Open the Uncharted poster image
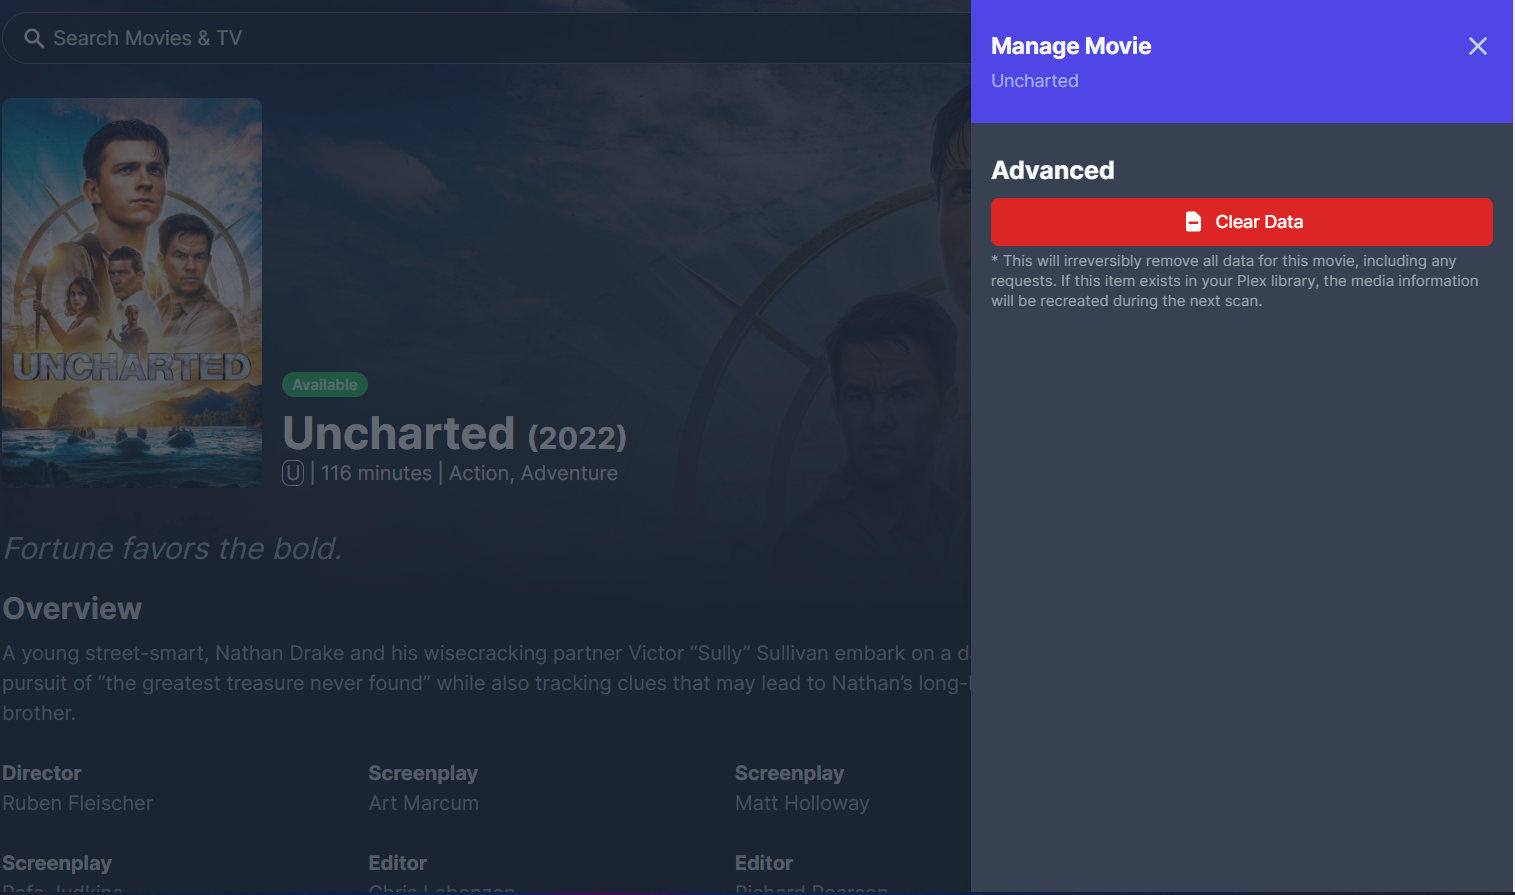Viewport: 1515px width, 895px height. (x=132, y=293)
